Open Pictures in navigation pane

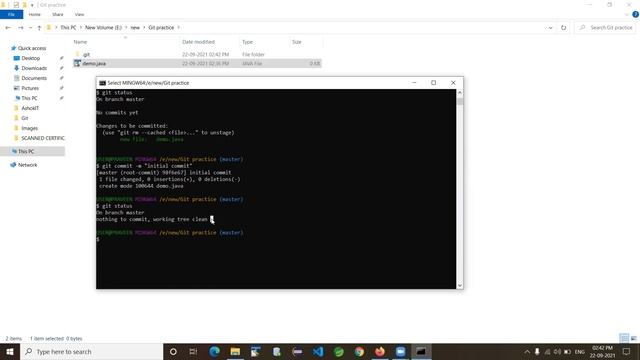pos(30,88)
